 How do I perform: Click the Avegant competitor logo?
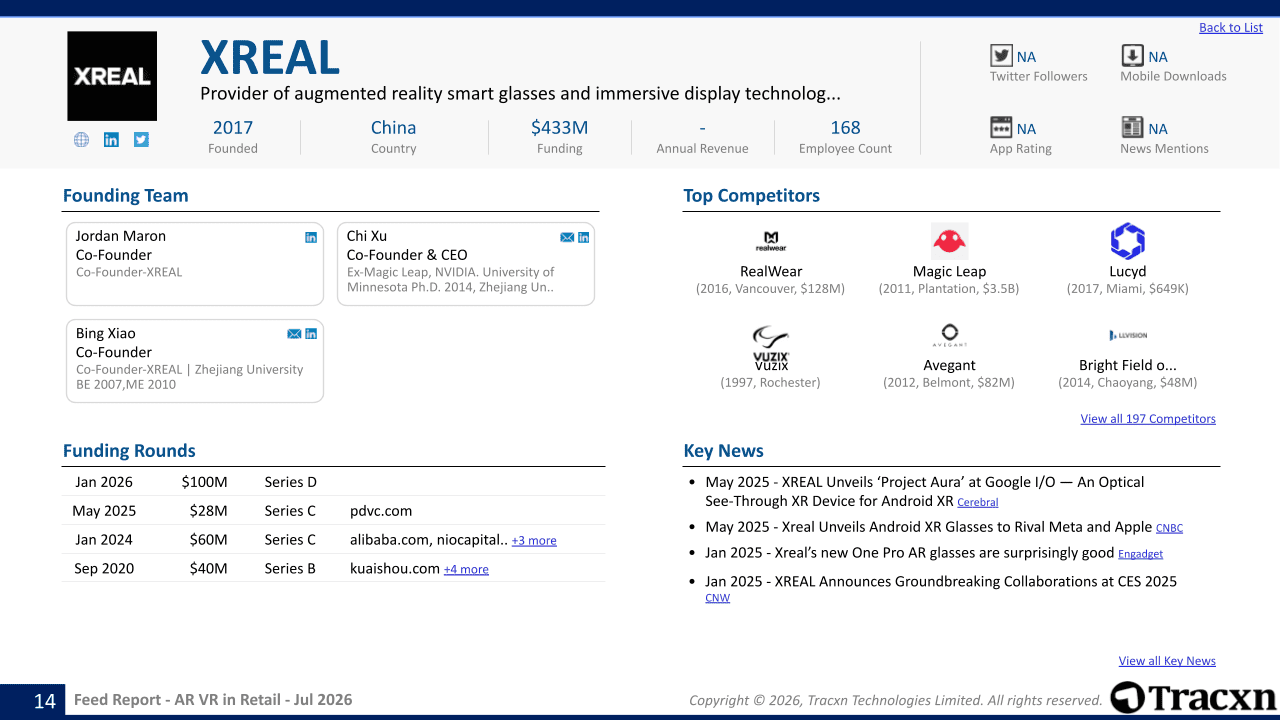949,335
